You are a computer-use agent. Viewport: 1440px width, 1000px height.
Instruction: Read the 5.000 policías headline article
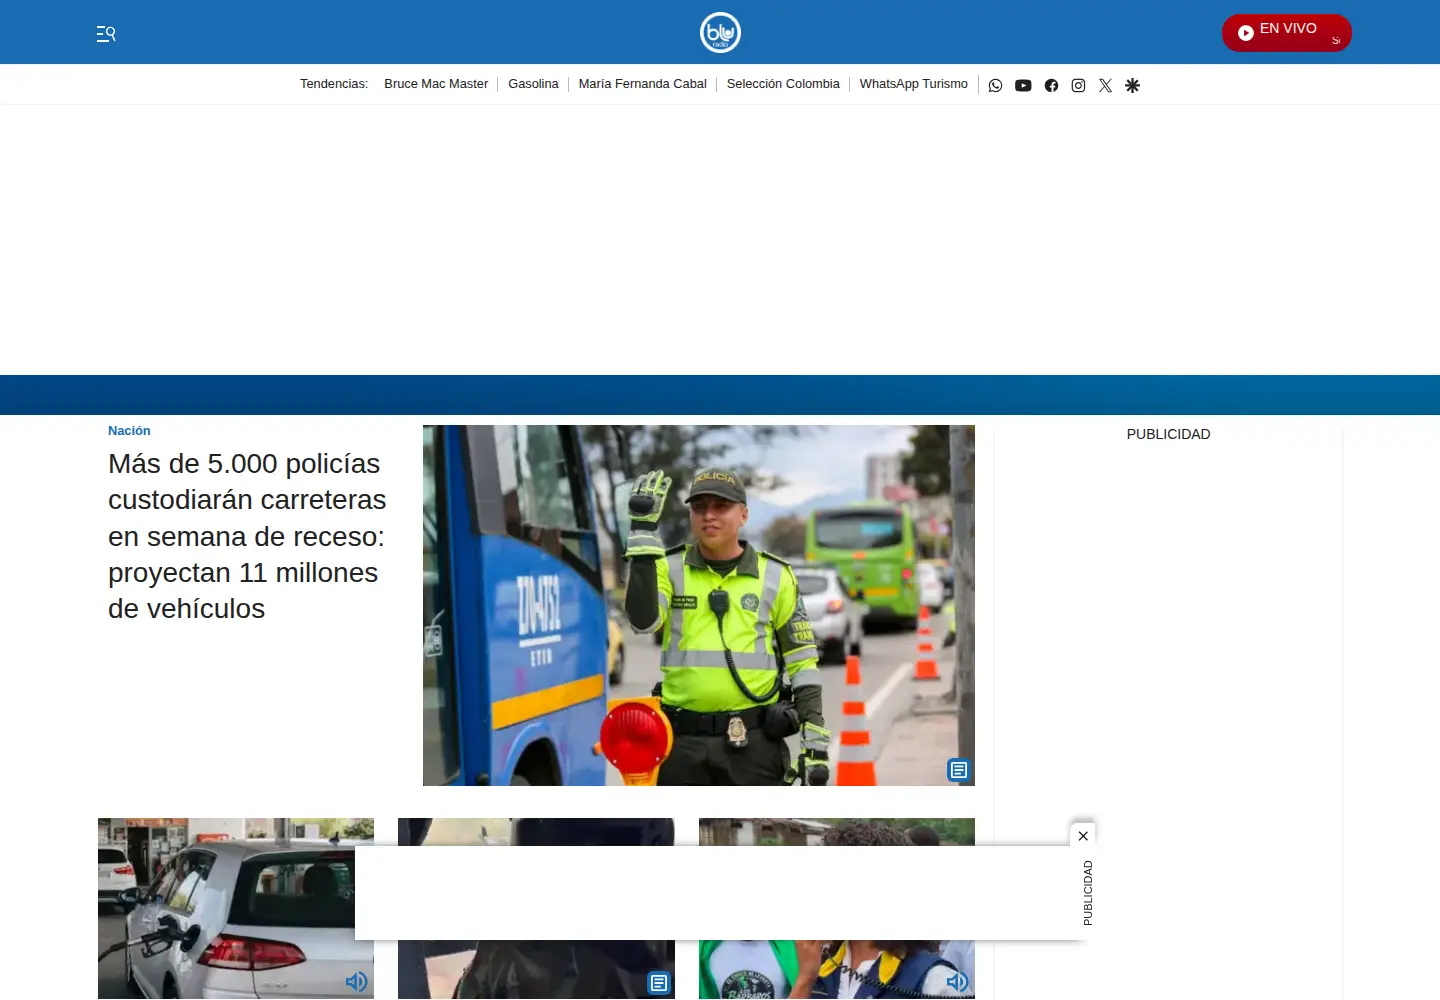[247, 536]
